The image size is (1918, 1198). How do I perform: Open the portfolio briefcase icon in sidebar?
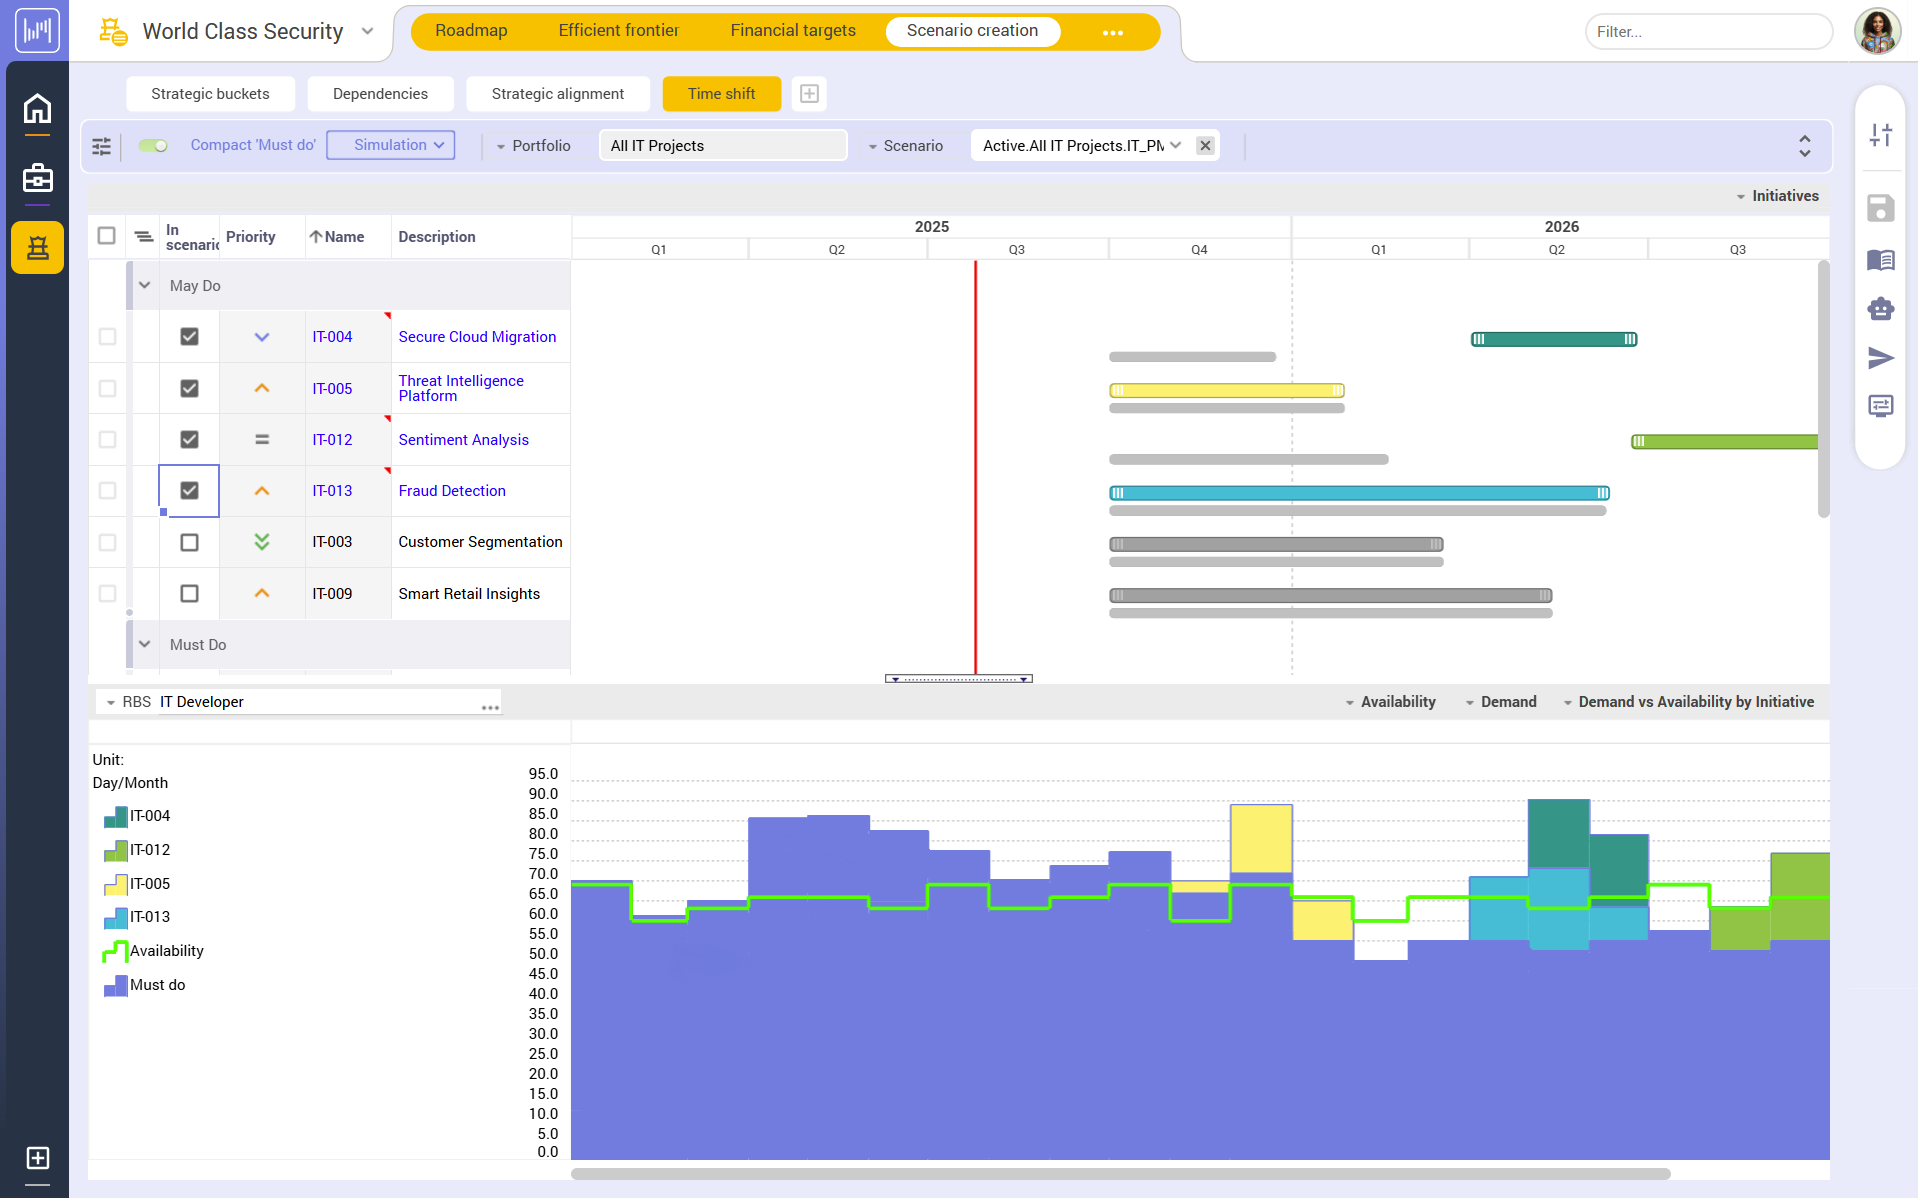37,179
